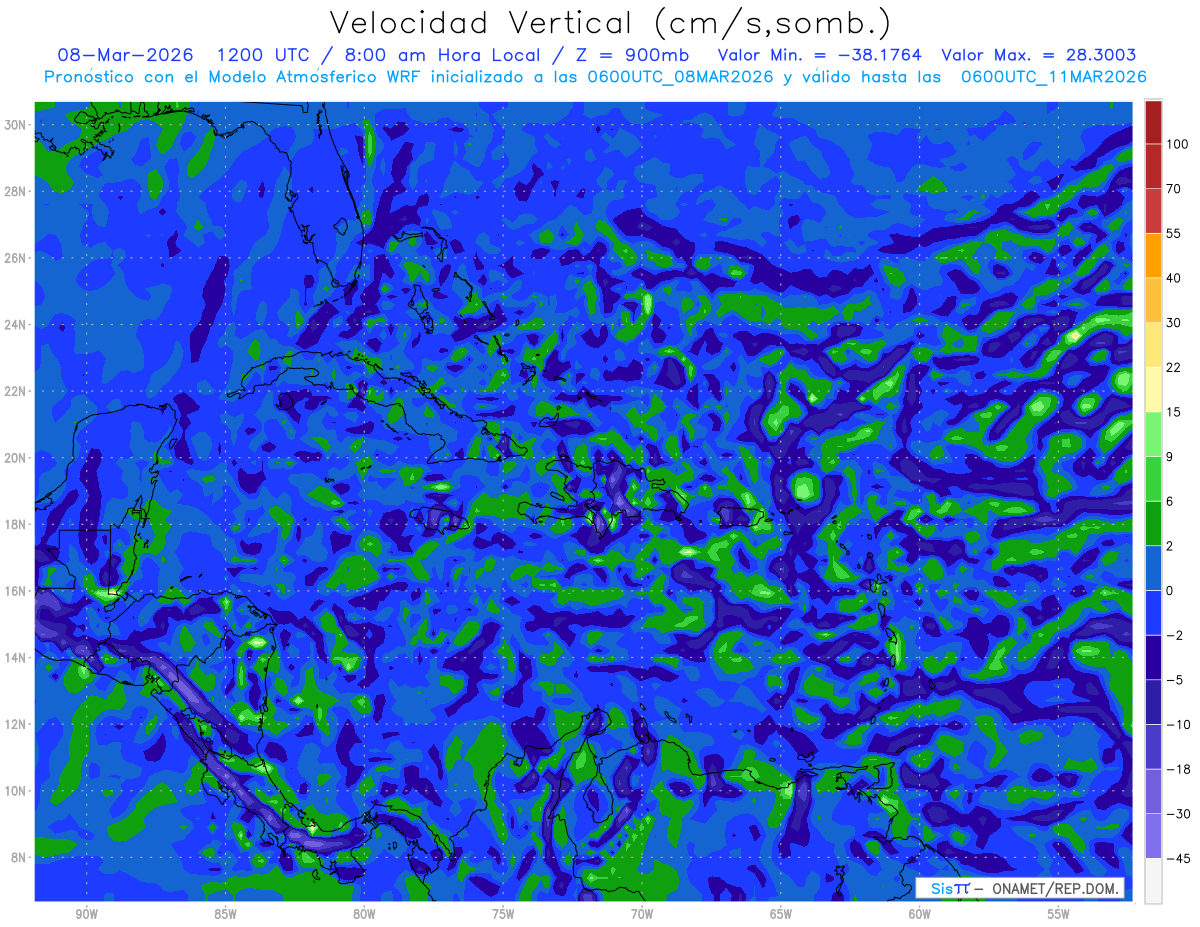This screenshot has width=1200, height=927.
Task: Click the 'SisTT - ONAMET/REP.DOM.' credit box
Action: click(1020, 888)
